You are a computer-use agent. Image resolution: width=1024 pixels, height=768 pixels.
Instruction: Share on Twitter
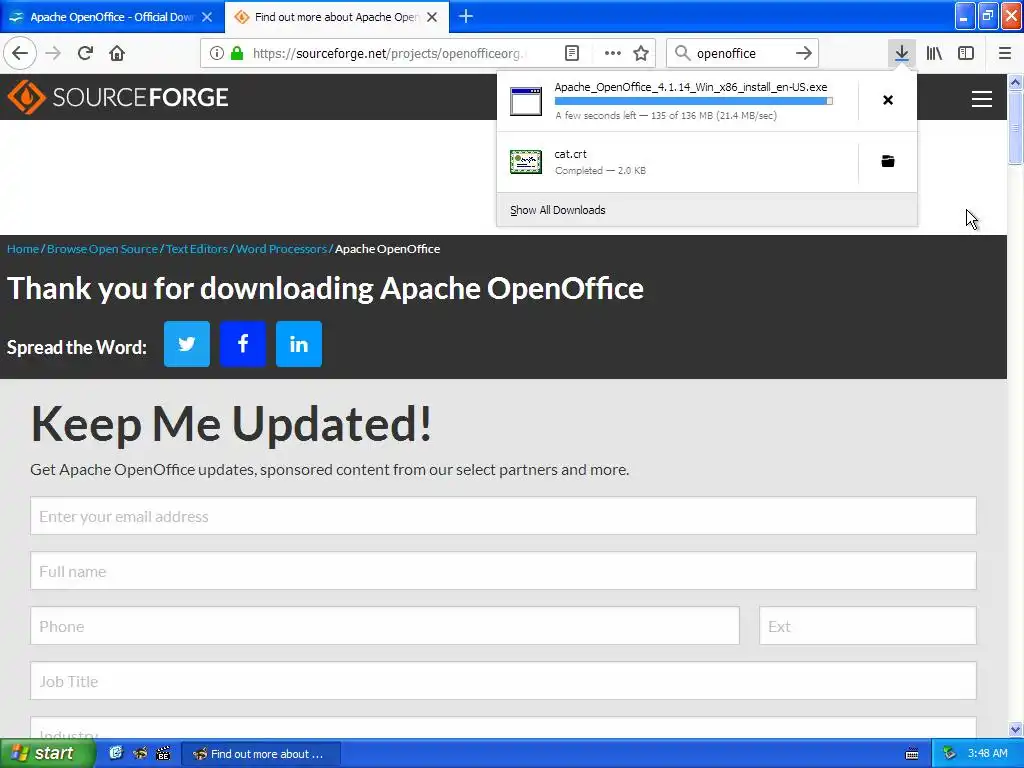187,344
